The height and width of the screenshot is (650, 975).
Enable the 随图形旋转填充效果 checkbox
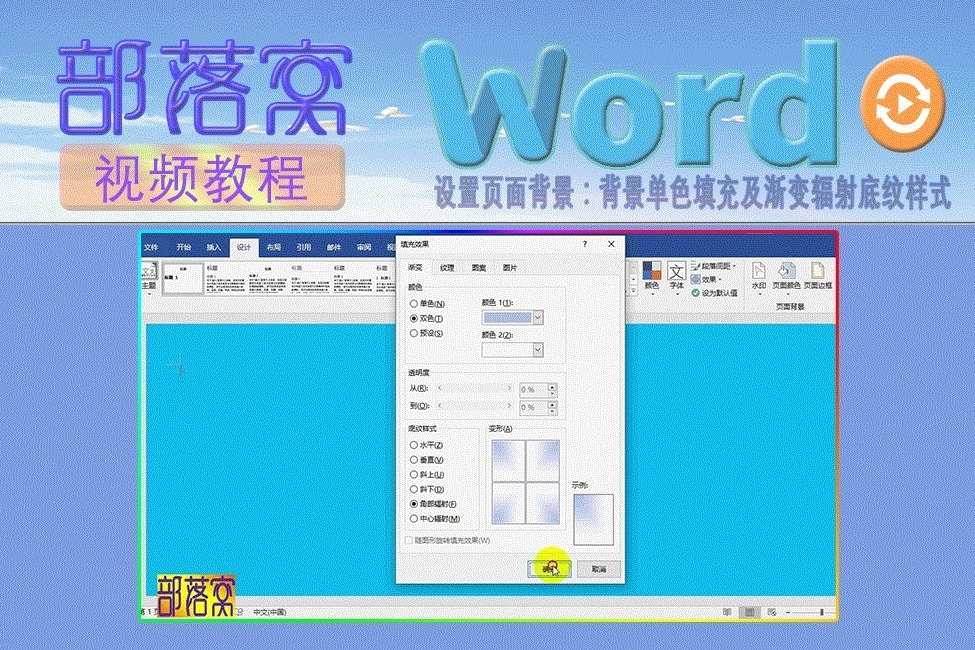point(410,541)
